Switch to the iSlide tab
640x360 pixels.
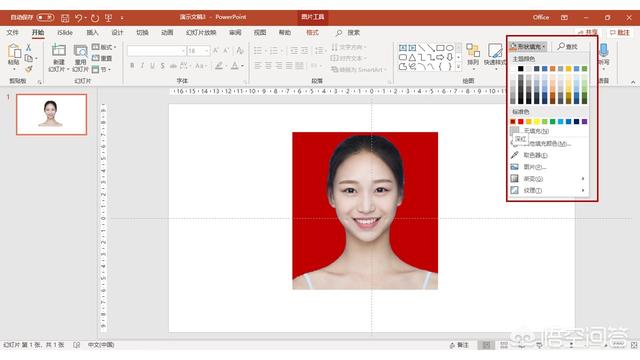tap(65, 33)
